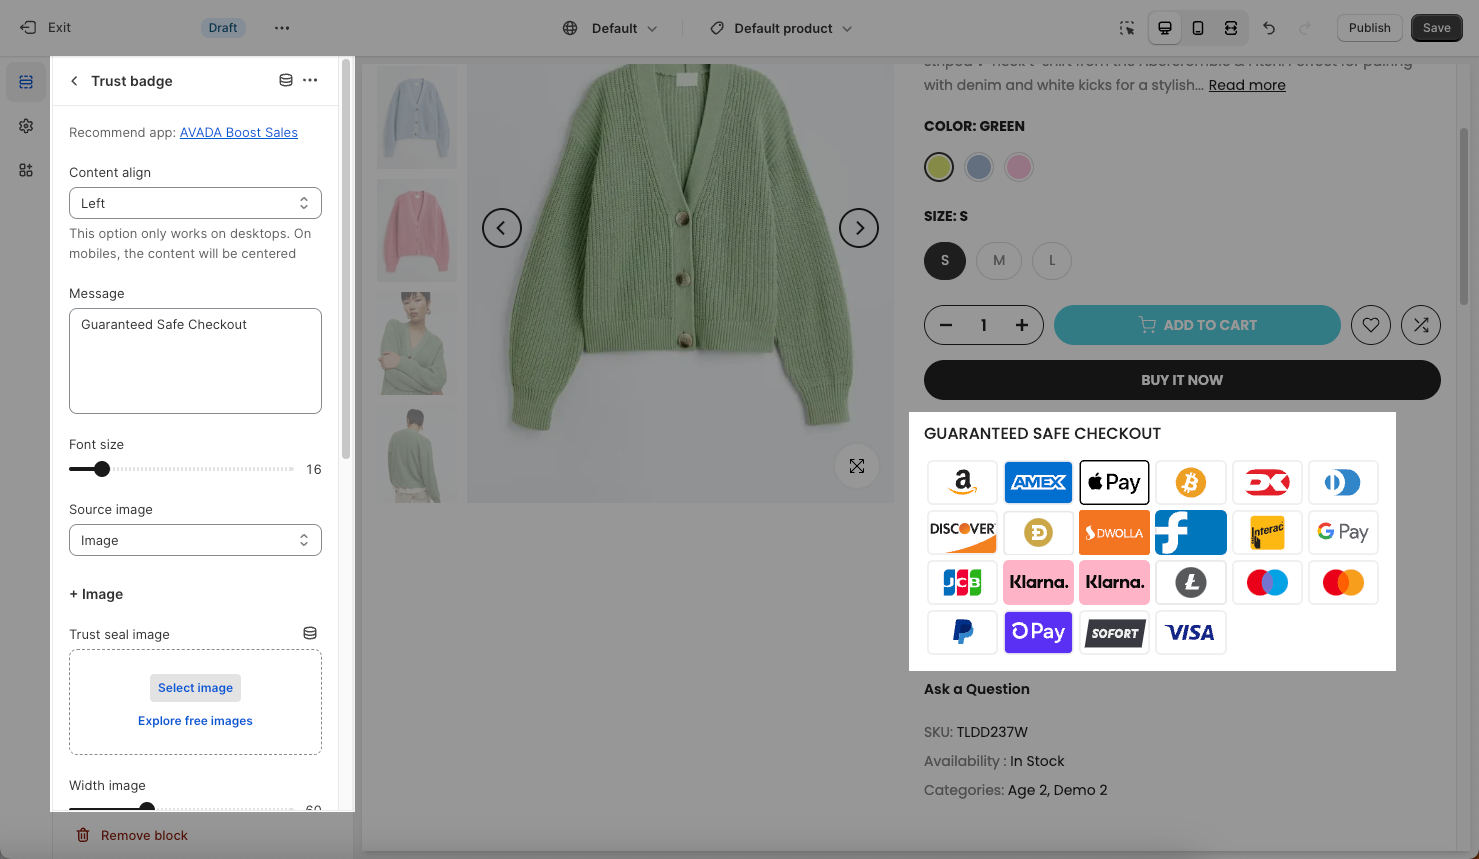Click the JCB payment badge
This screenshot has width=1479, height=859.
(962, 582)
